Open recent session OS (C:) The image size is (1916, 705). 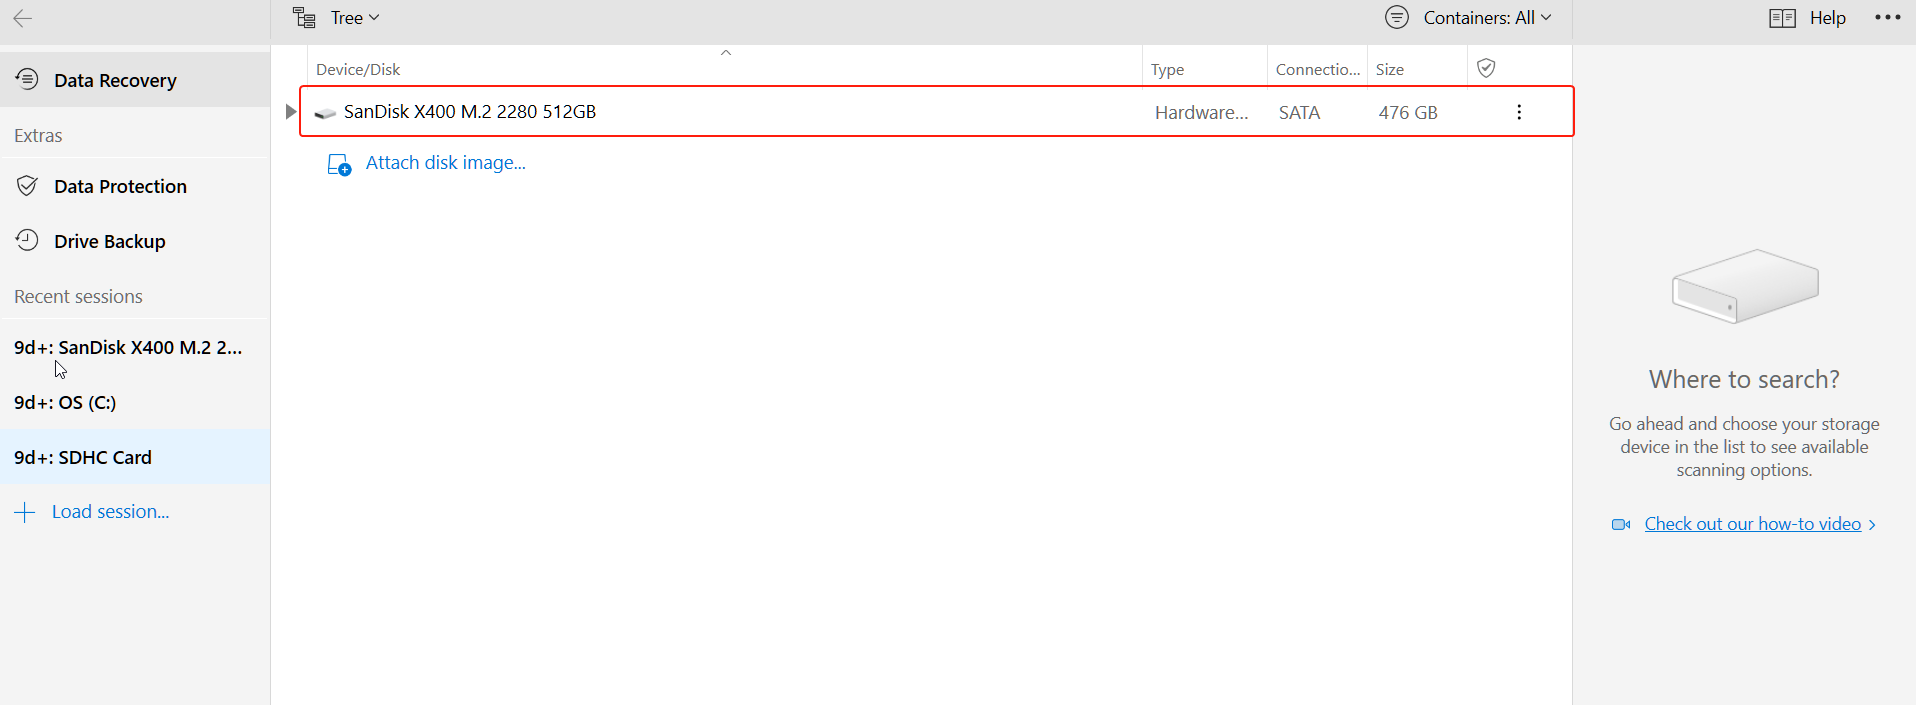click(65, 402)
